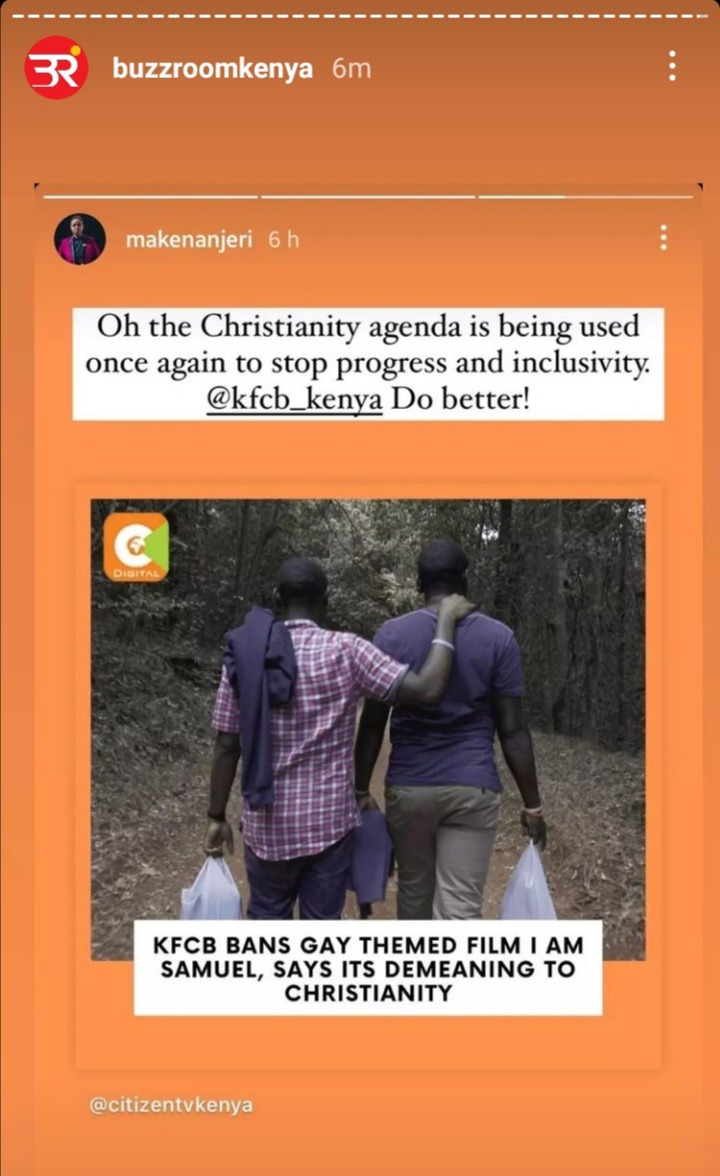This screenshot has height=1176, width=720.
Task: Open the buzzroomkenya profile picture
Action: pos(56,68)
